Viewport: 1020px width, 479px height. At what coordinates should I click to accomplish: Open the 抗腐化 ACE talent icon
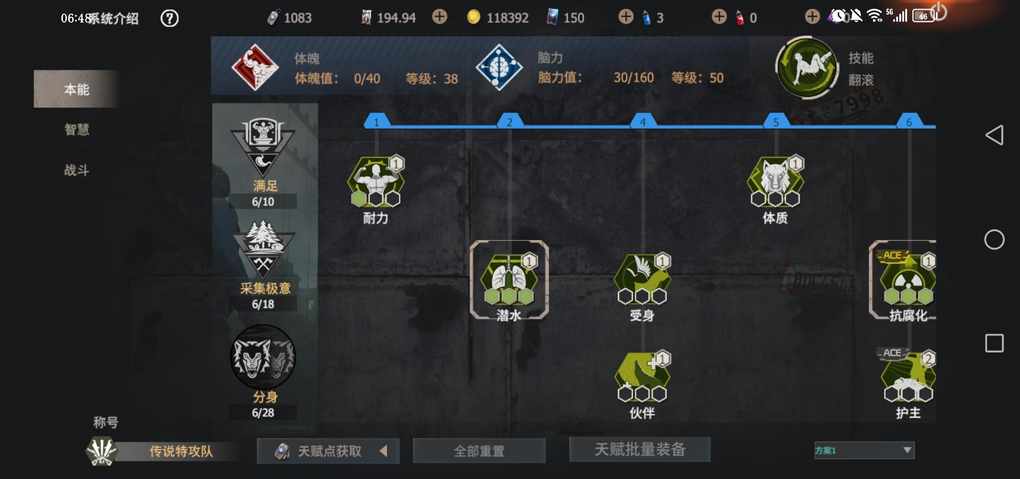pos(908,279)
